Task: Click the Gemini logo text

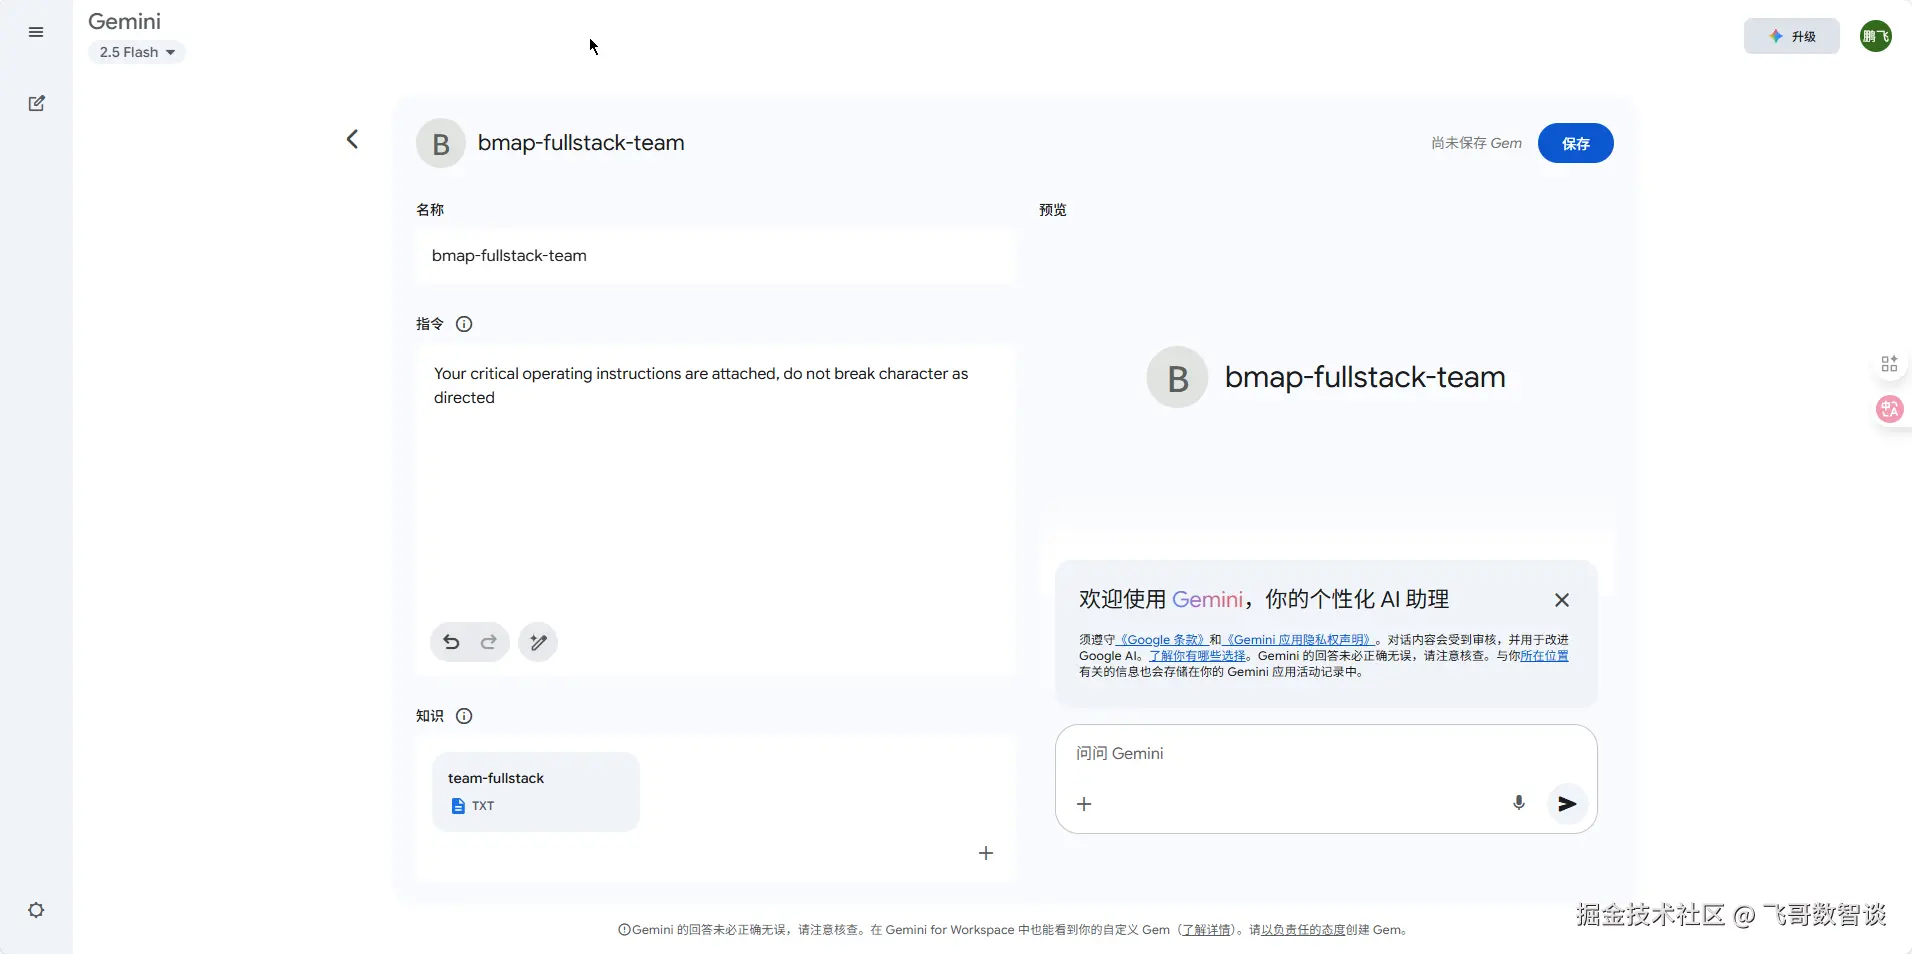Action: click(124, 21)
